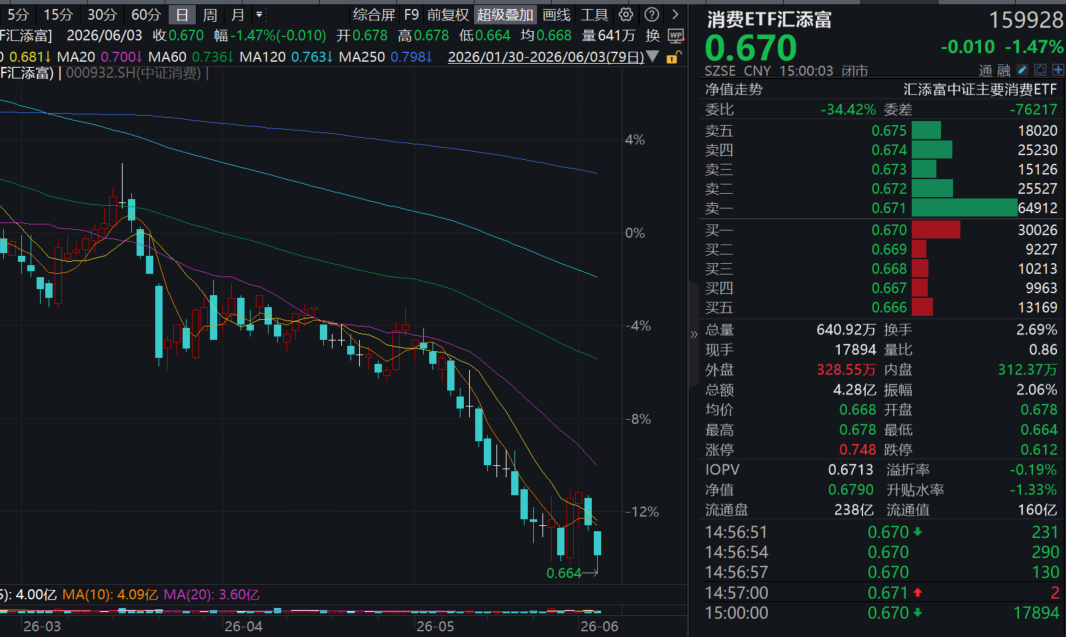Toggle the orange padlock date-range lock
The width and height of the screenshot is (1066, 637).
click(672, 57)
